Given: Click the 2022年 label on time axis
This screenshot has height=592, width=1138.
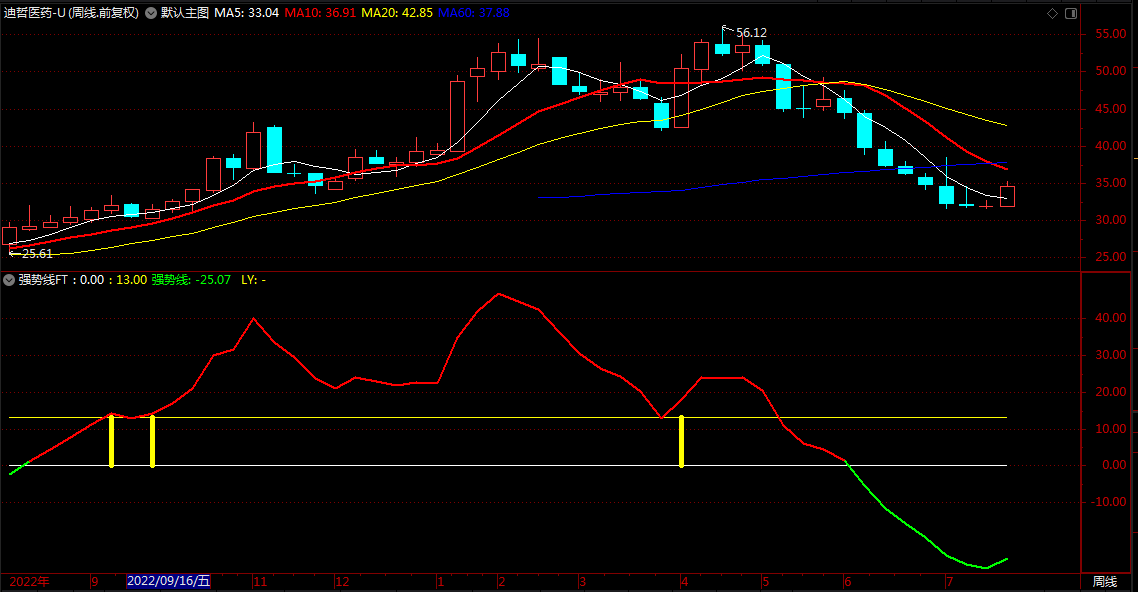Looking at the screenshot, I should [30, 582].
